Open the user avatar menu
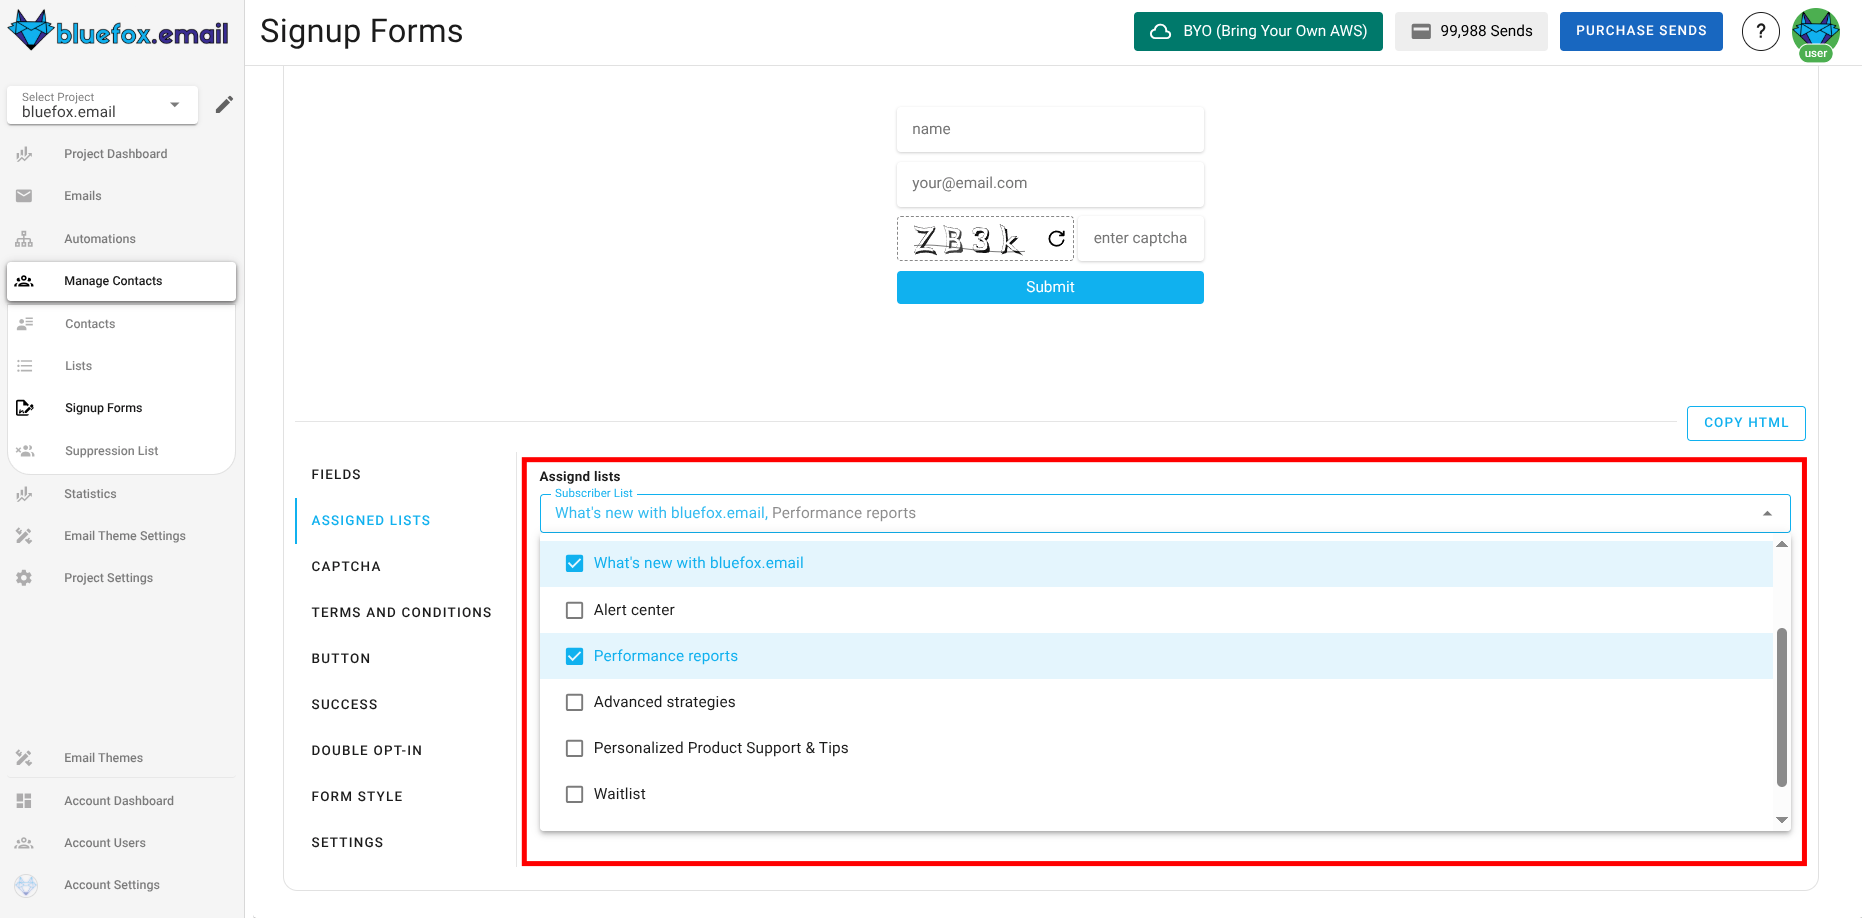Image resolution: width=1862 pixels, height=918 pixels. [1816, 31]
